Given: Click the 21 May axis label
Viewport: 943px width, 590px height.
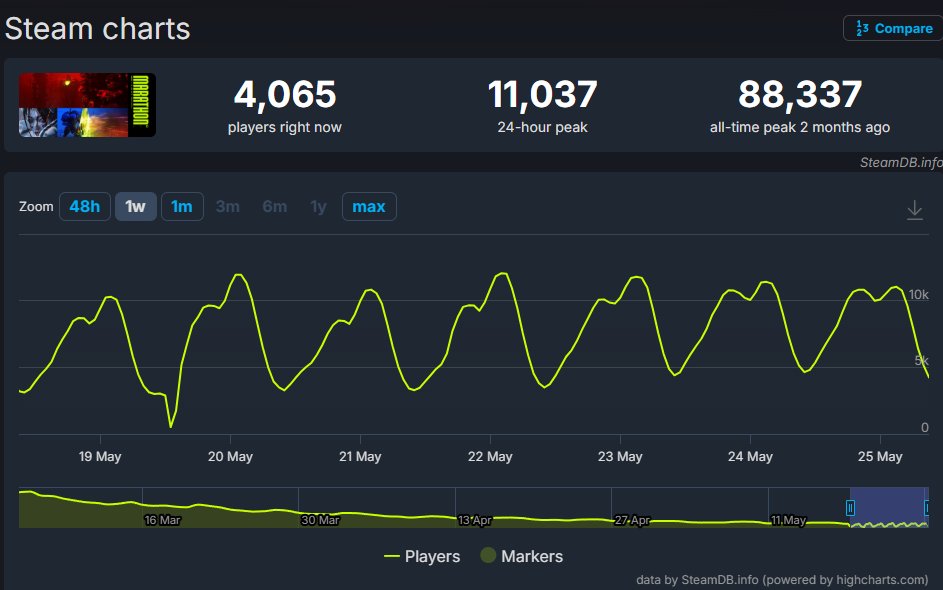Looking at the screenshot, I should [360, 456].
